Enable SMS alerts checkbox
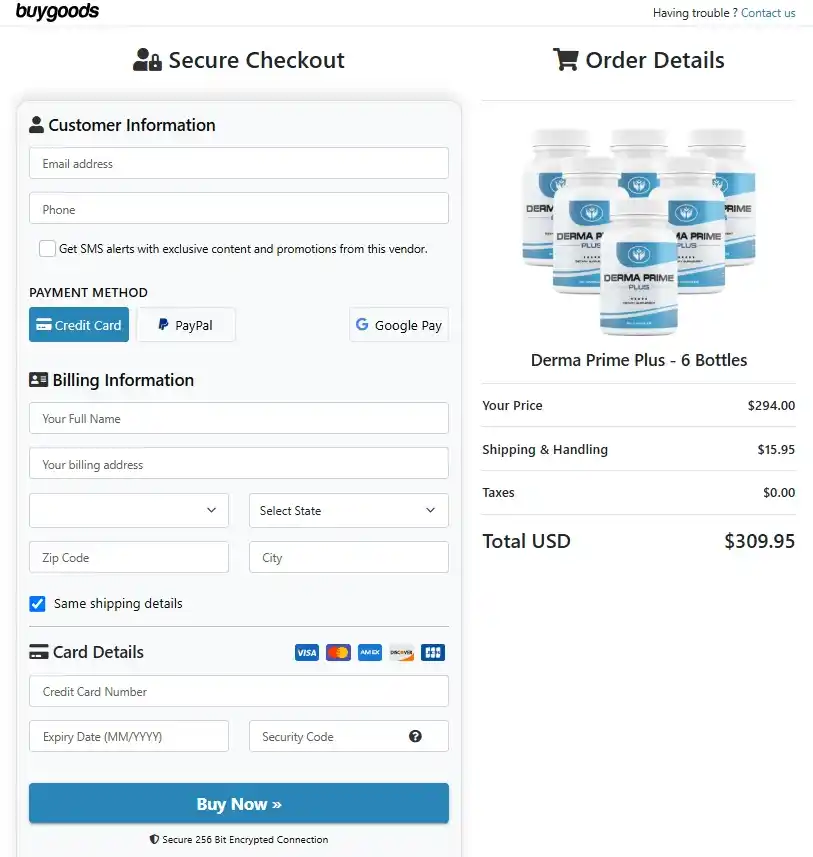 [x=48, y=248]
